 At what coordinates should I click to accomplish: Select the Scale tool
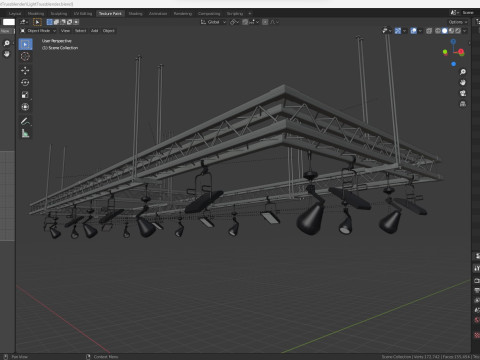[x=25, y=95]
